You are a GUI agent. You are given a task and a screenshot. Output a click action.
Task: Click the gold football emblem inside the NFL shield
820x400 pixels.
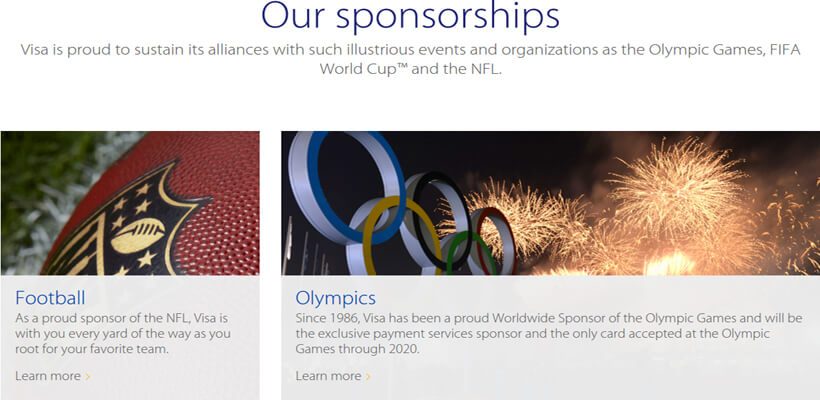pos(138,236)
